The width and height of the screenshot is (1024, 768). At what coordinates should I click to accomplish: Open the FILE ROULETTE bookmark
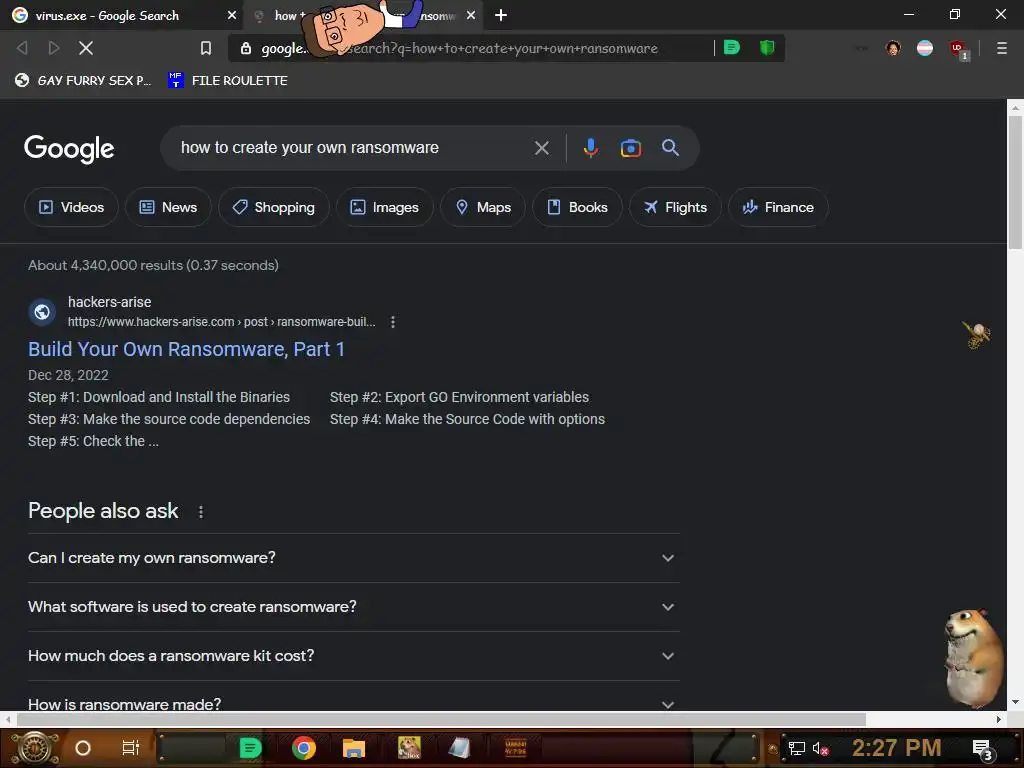[228, 80]
